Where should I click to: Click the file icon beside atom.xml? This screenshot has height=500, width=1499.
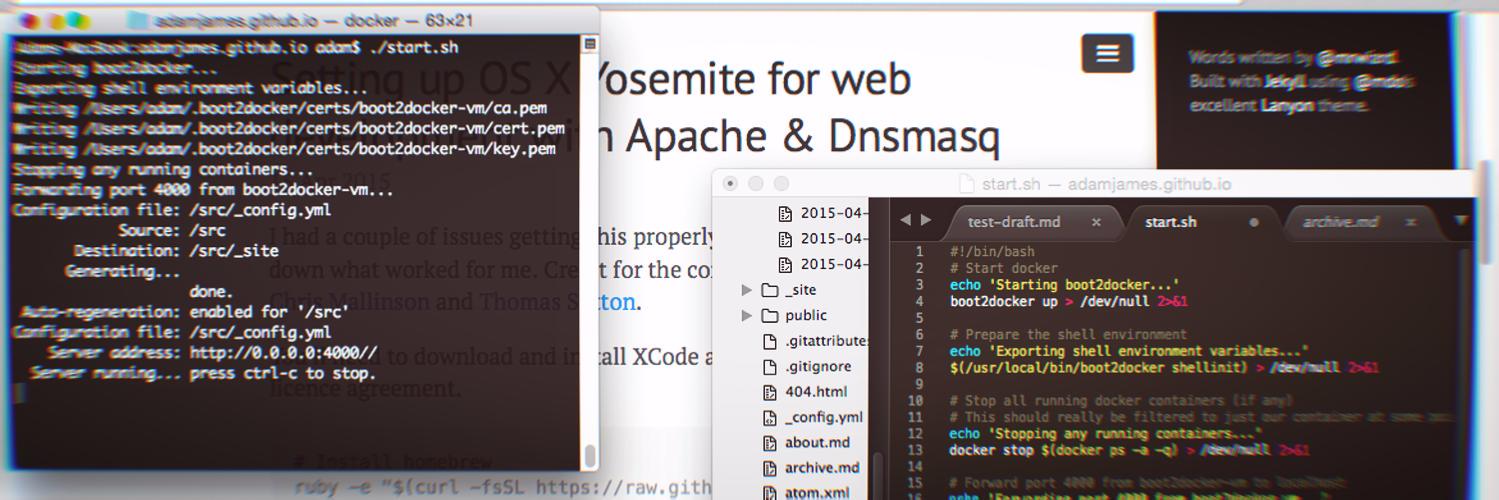(x=769, y=492)
